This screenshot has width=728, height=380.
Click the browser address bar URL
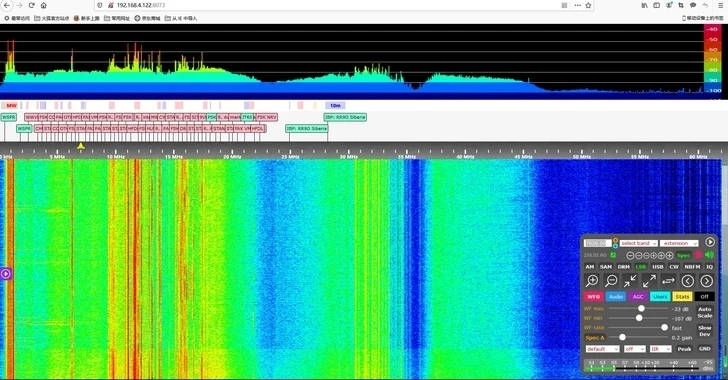point(141,5)
